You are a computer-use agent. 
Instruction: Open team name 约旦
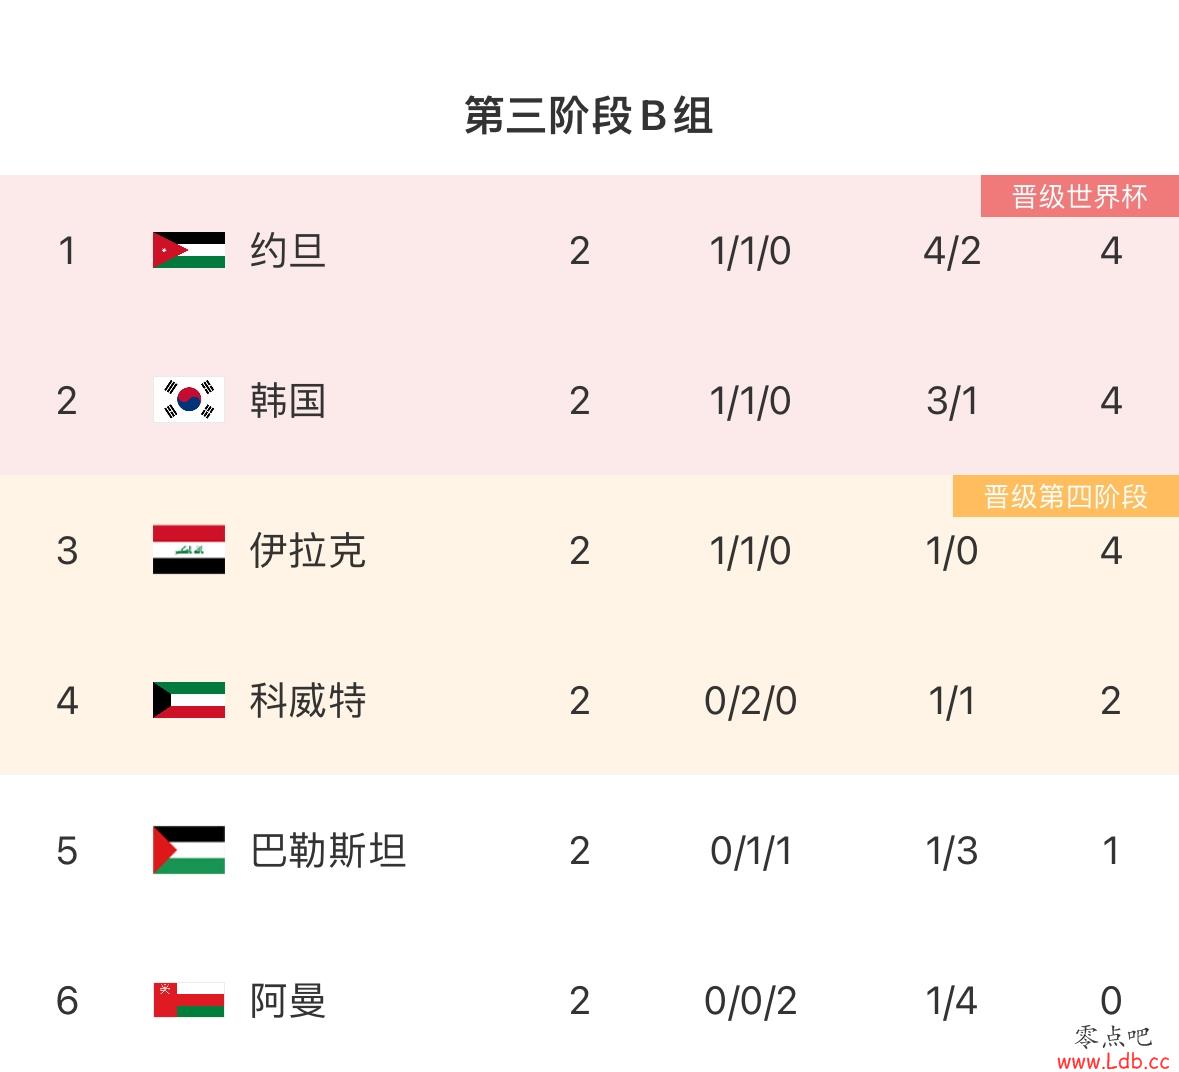click(288, 250)
